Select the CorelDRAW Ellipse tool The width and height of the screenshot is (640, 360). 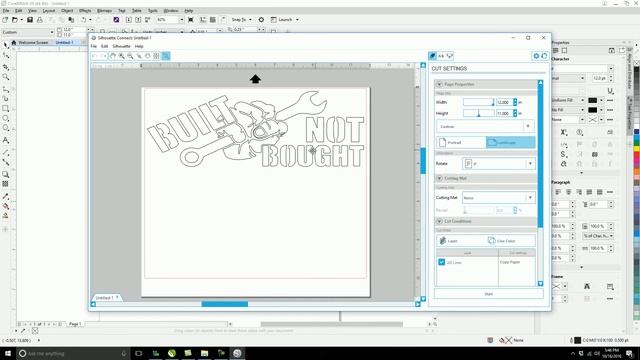pyautogui.click(x=6, y=118)
